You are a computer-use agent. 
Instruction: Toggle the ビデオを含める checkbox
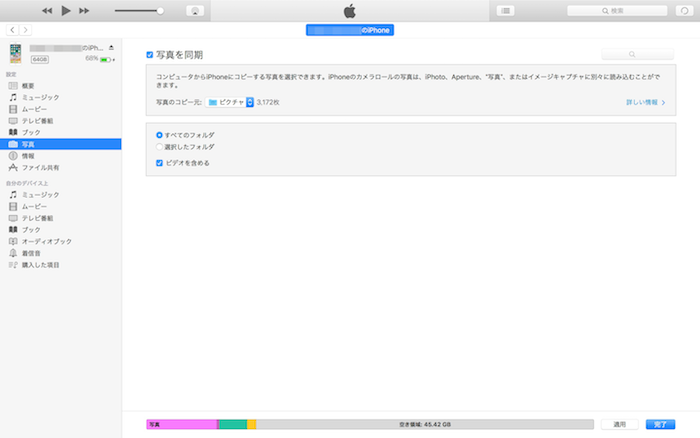159,163
